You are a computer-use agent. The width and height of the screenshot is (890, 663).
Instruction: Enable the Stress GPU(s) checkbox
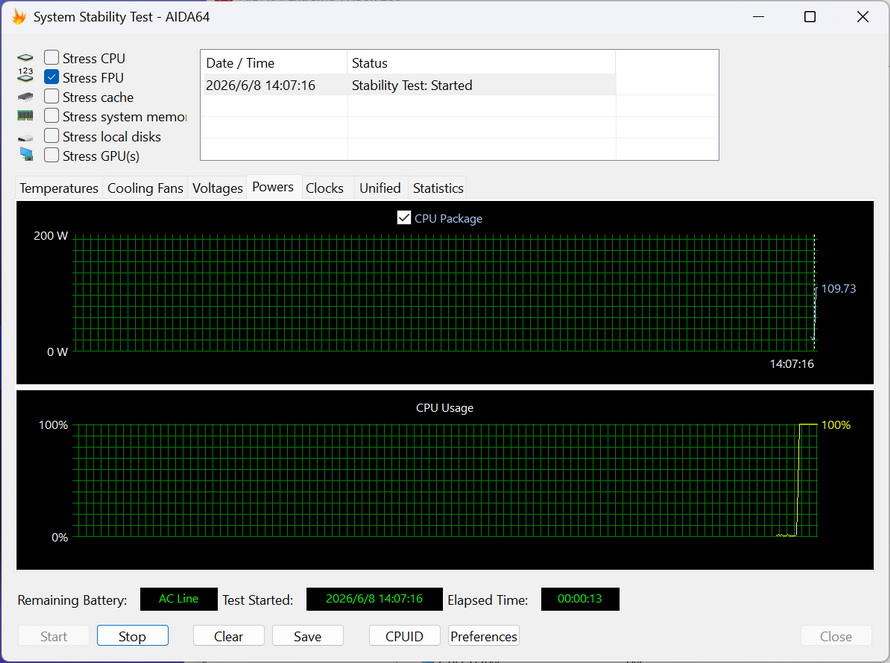point(51,155)
